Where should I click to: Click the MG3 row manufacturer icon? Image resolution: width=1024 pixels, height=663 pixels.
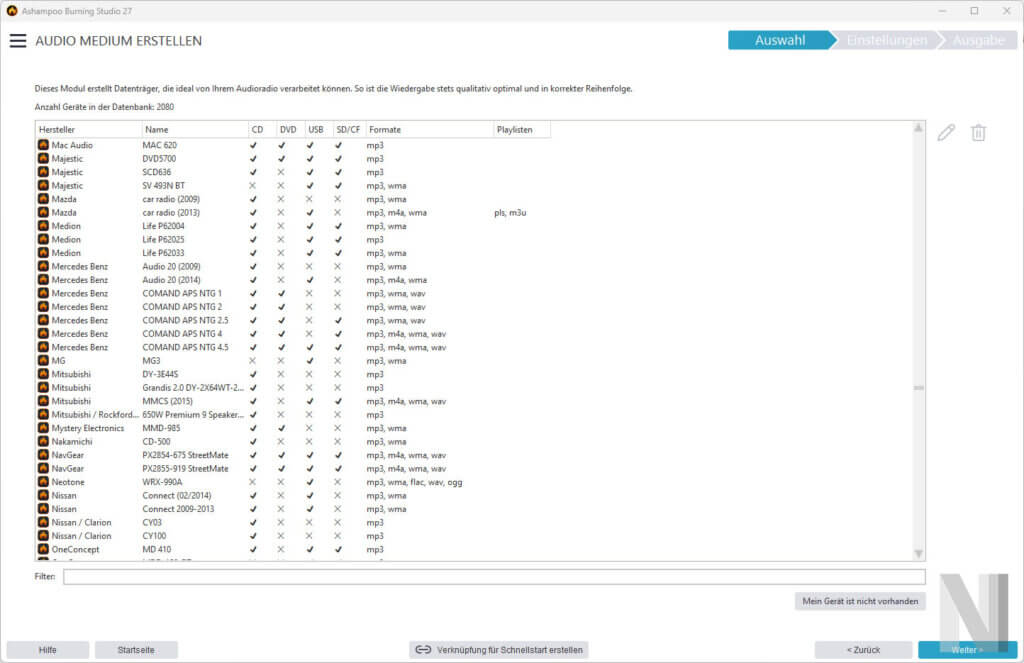43,361
